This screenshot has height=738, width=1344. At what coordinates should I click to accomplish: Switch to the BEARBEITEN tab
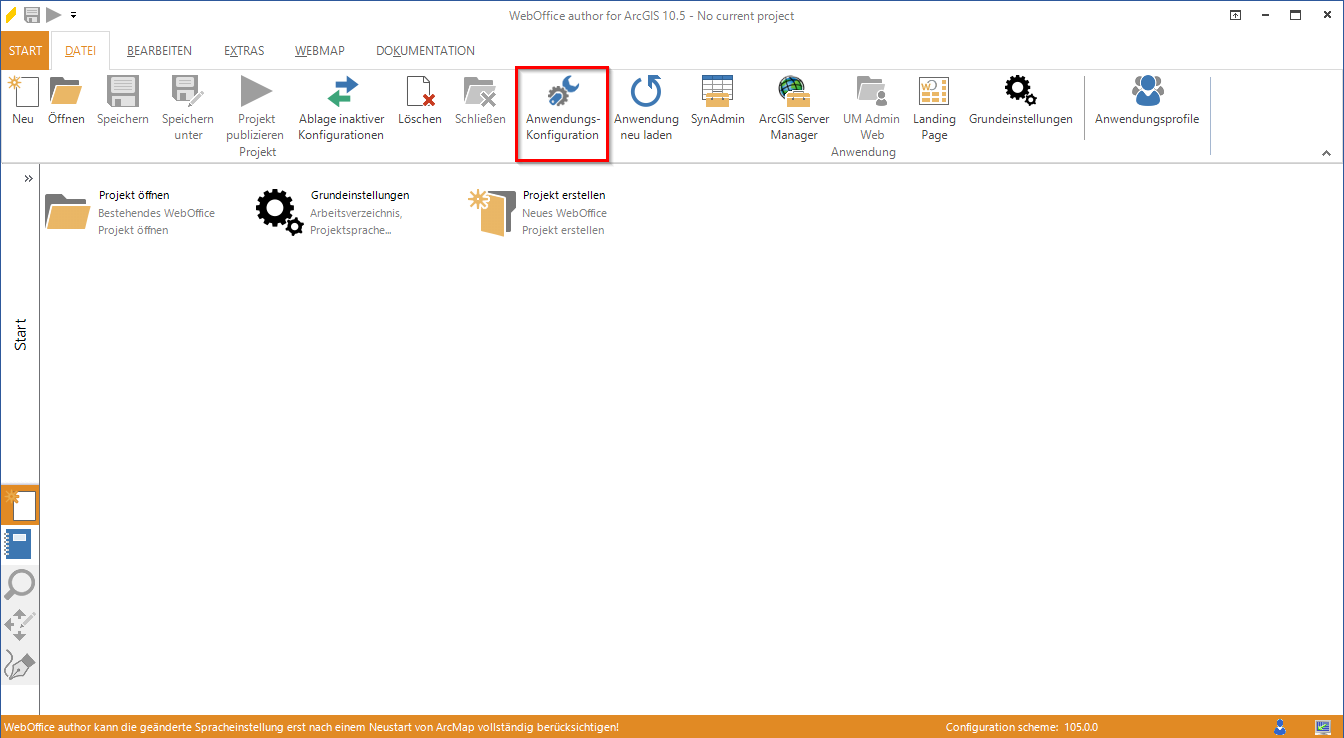point(159,51)
